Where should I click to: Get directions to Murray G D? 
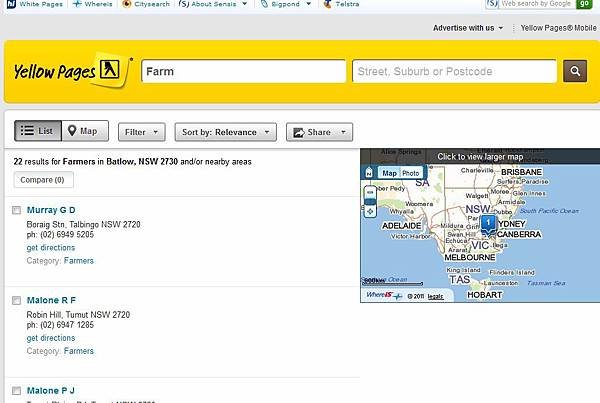click(x=51, y=248)
